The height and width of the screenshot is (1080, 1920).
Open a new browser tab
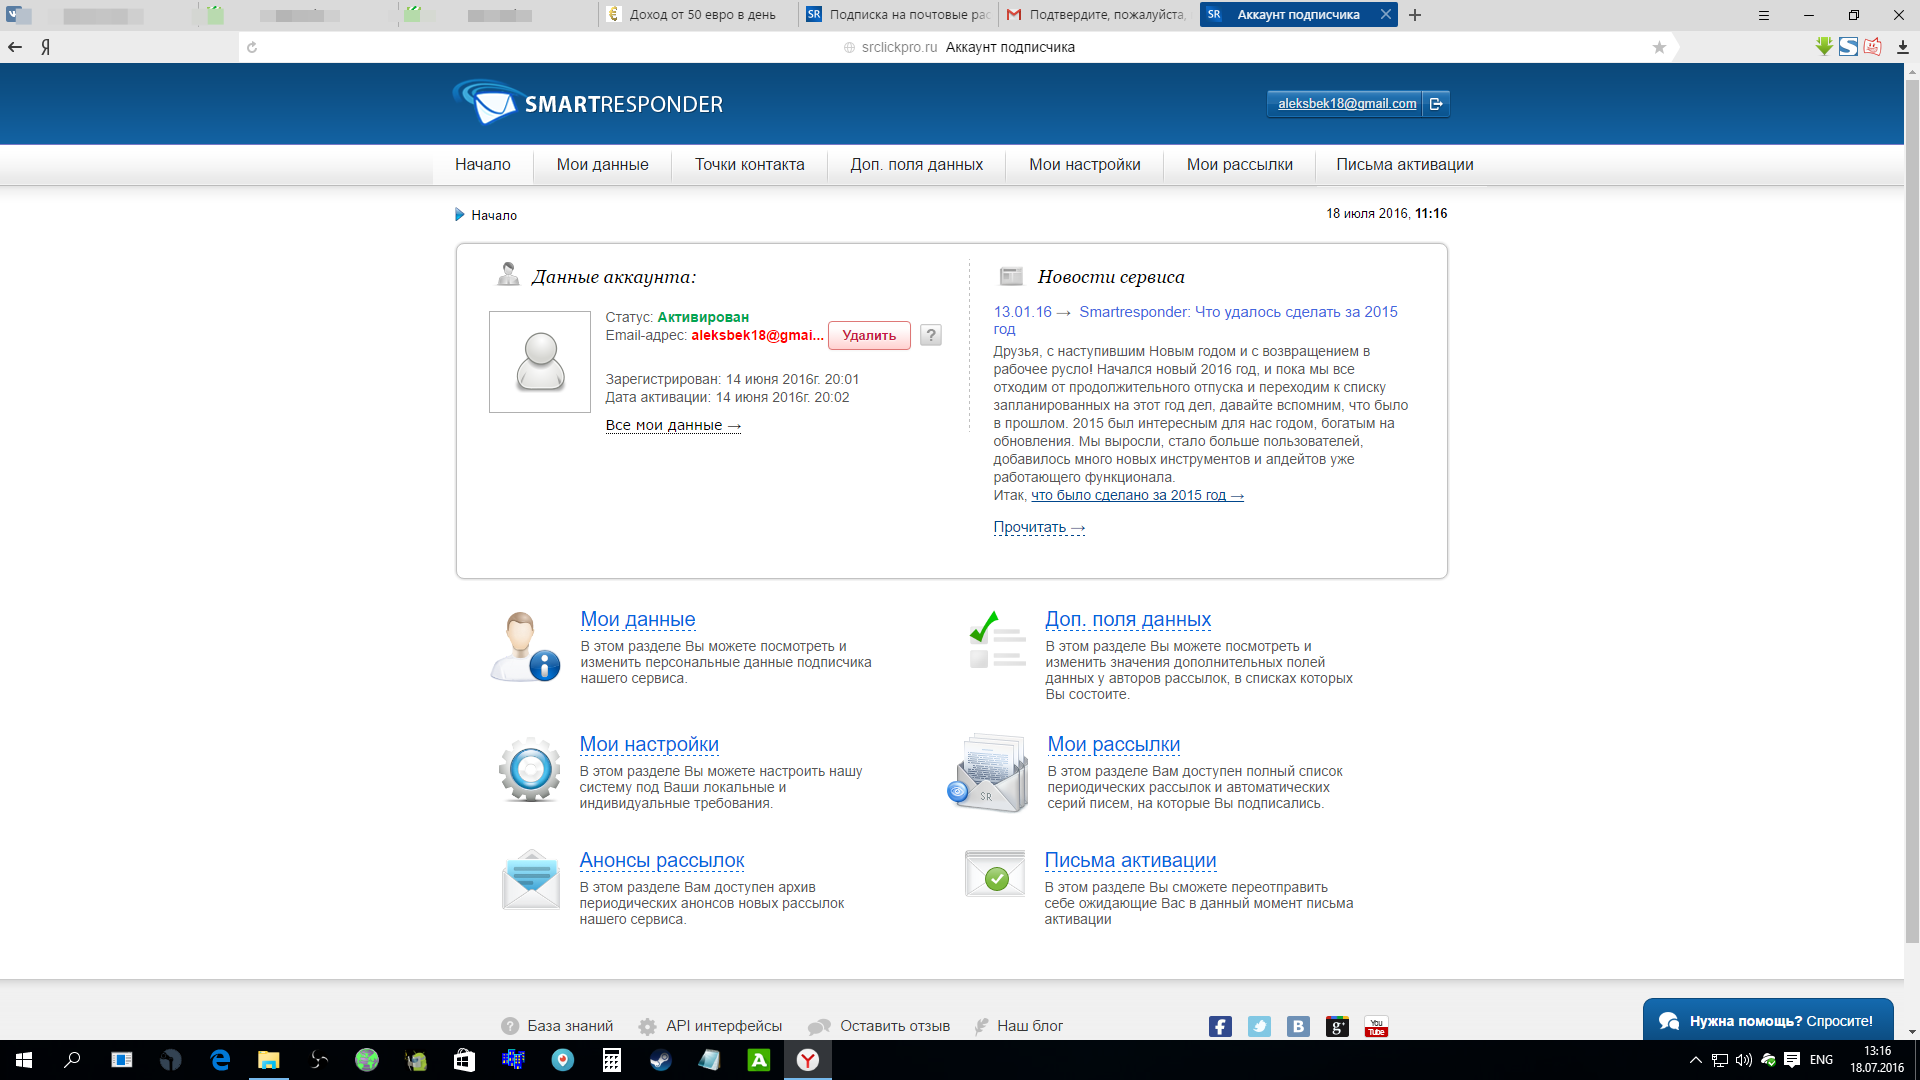pyautogui.click(x=1415, y=15)
